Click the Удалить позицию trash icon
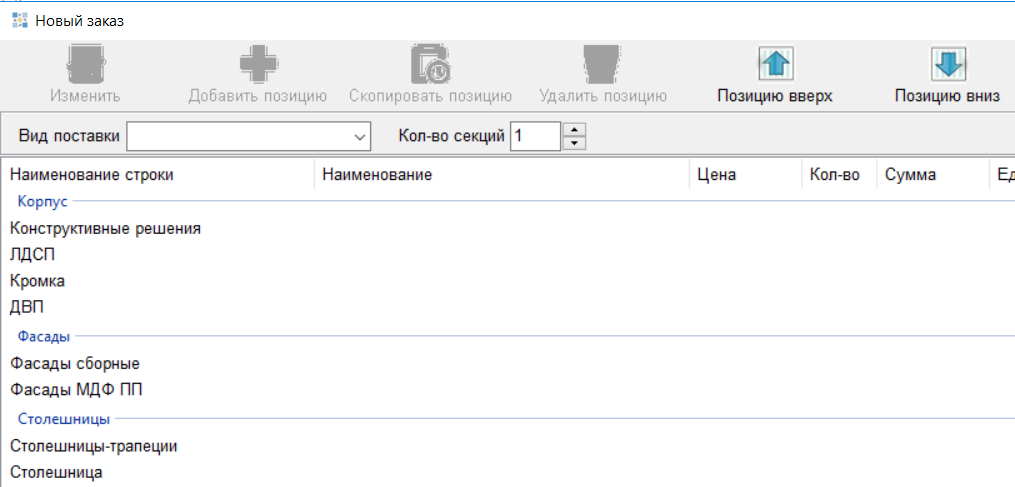The width and height of the screenshot is (1015, 487). 602,66
